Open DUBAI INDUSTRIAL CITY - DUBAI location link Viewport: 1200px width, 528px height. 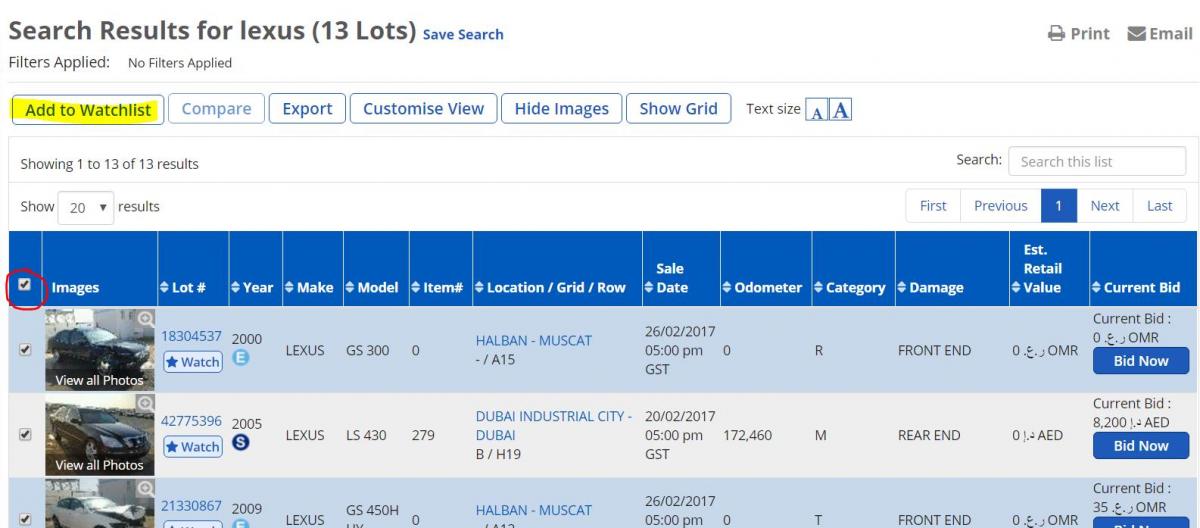[x=553, y=427]
